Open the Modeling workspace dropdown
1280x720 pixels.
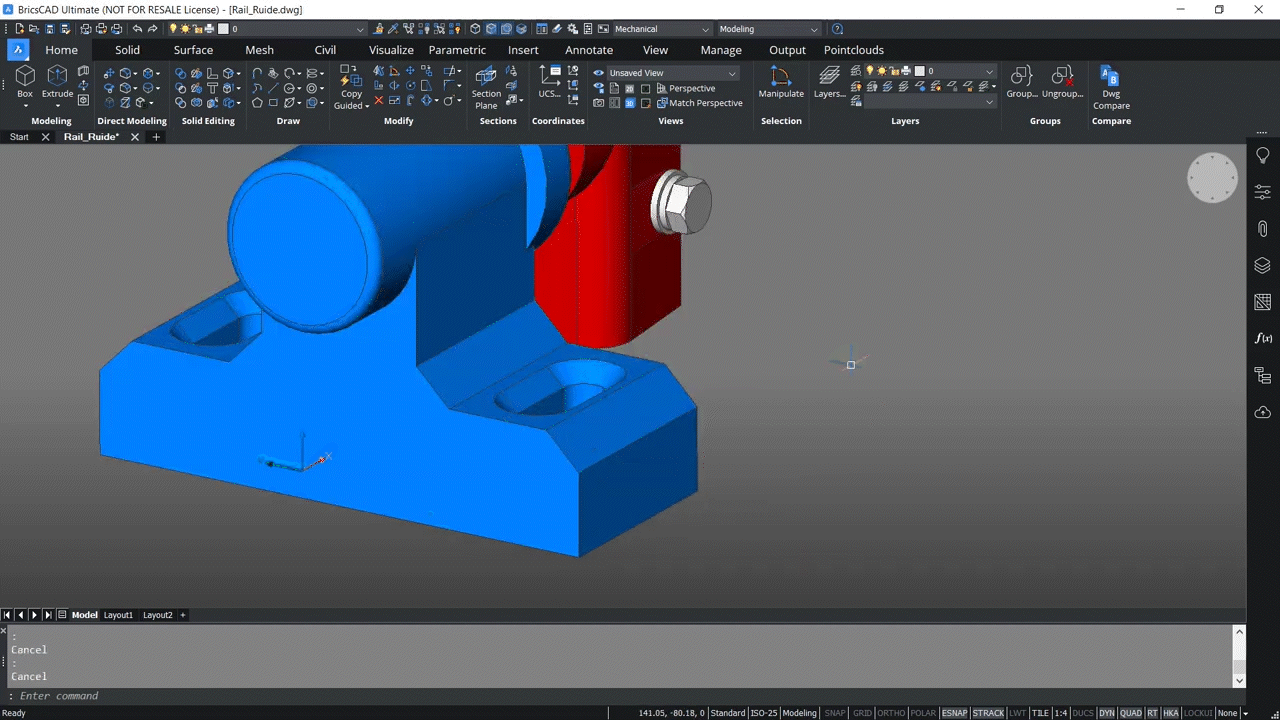point(768,29)
